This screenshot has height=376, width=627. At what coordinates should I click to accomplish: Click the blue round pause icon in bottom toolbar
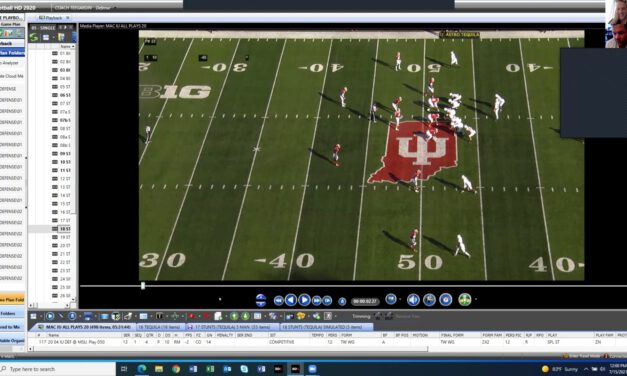72,316
